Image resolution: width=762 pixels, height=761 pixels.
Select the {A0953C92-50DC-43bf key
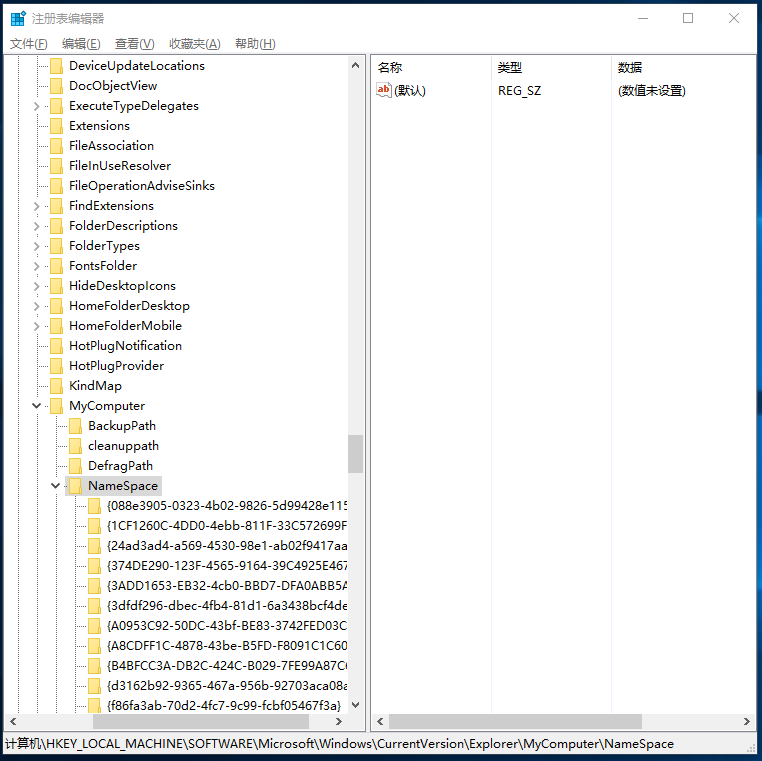tap(227, 625)
